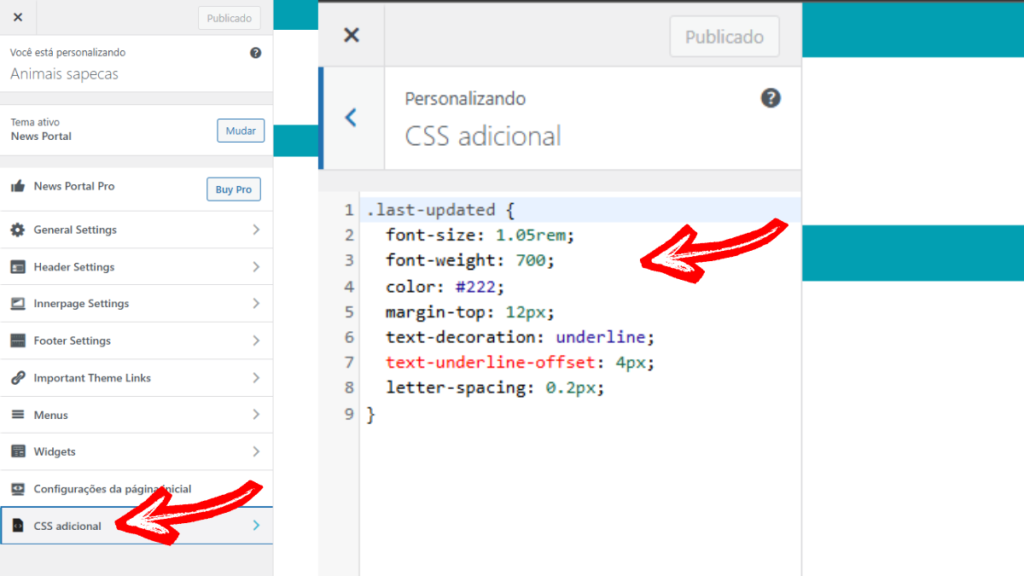Viewport: 1024px width, 576px height.
Task: Click the thumbs-up icon beside News Portal Pro
Action: [17, 188]
